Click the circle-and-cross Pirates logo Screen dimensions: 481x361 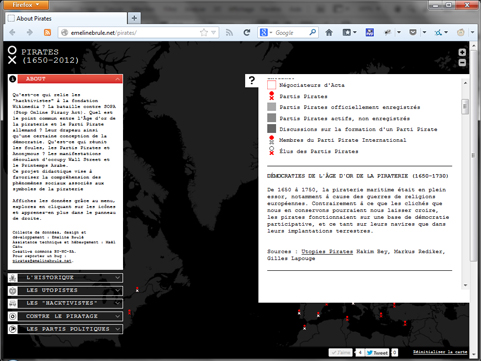(x=12, y=55)
